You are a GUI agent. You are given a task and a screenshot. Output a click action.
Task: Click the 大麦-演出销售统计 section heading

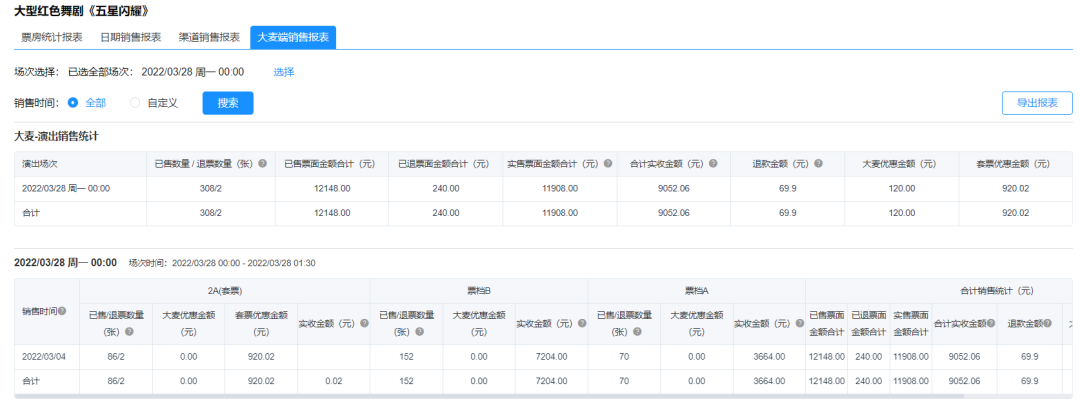(56, 136)
